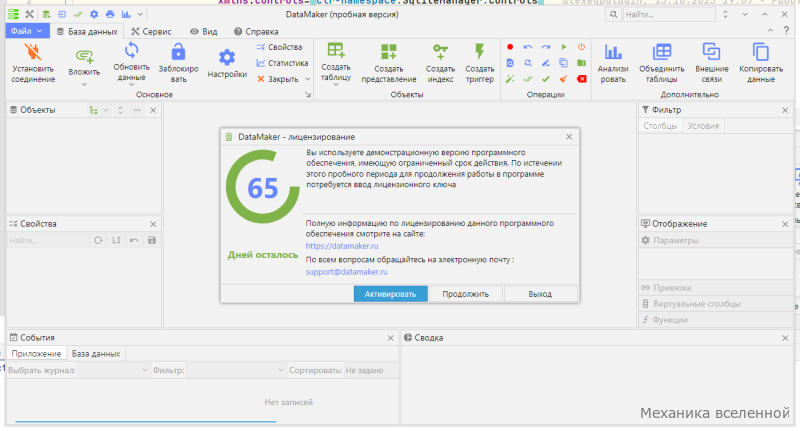Click the red record circle in Операции
The height and width of the screenshot is (431, 800).
[510, 47]
